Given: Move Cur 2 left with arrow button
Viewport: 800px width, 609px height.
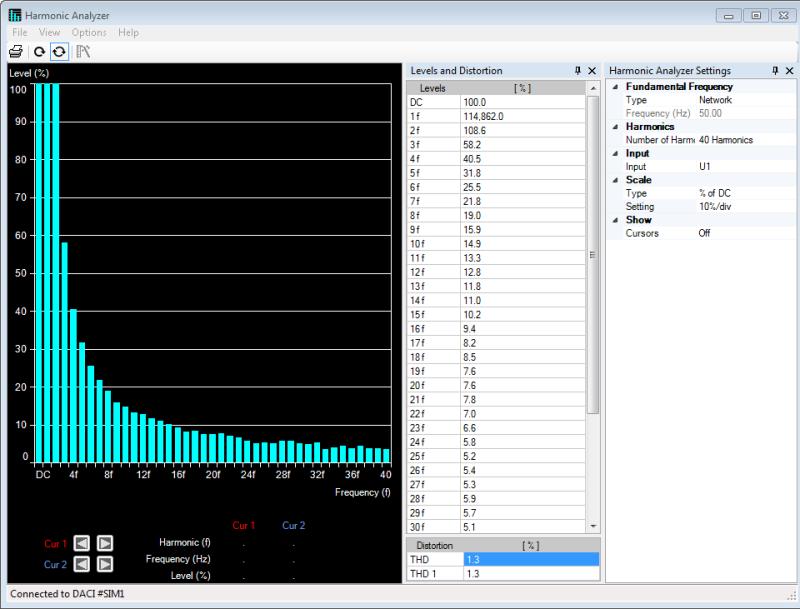Looking at the screenshot, I should click(x=82, y=564).
